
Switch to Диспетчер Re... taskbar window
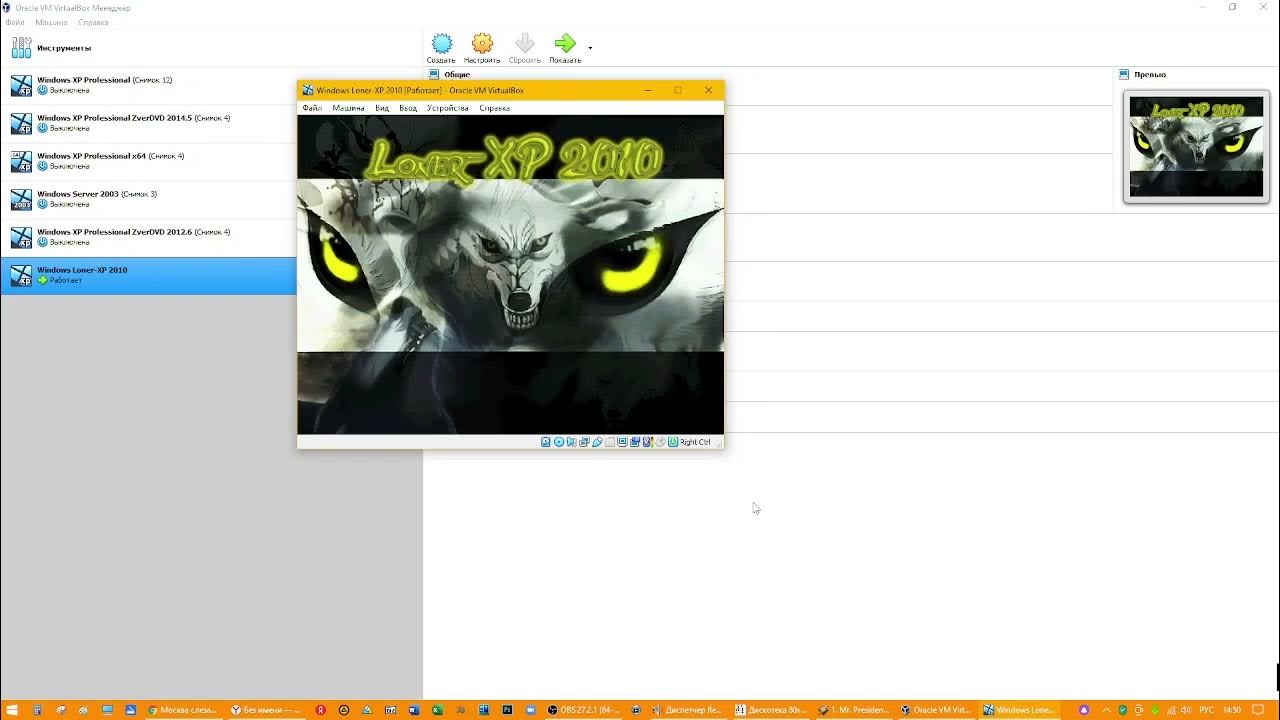tap(689, 710)
